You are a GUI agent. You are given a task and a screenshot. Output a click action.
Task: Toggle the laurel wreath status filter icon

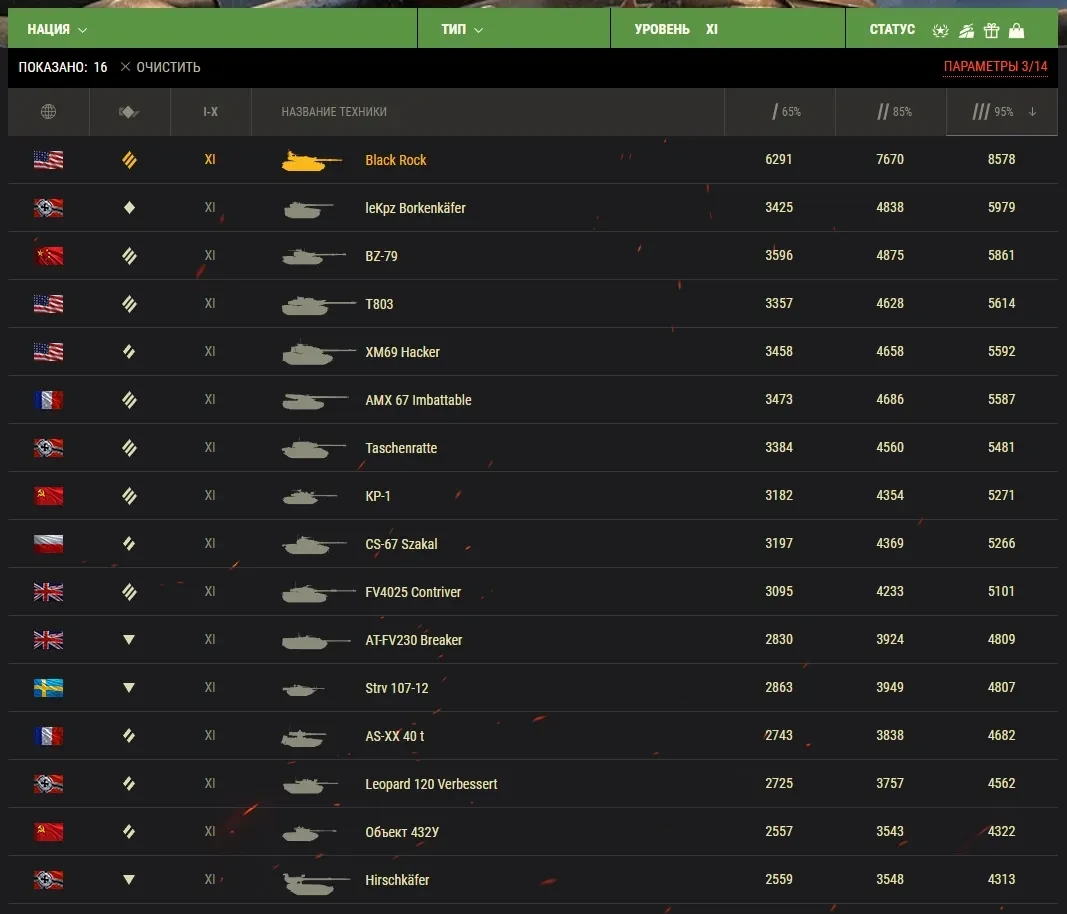pyautogui.click(x=940, y=30)
